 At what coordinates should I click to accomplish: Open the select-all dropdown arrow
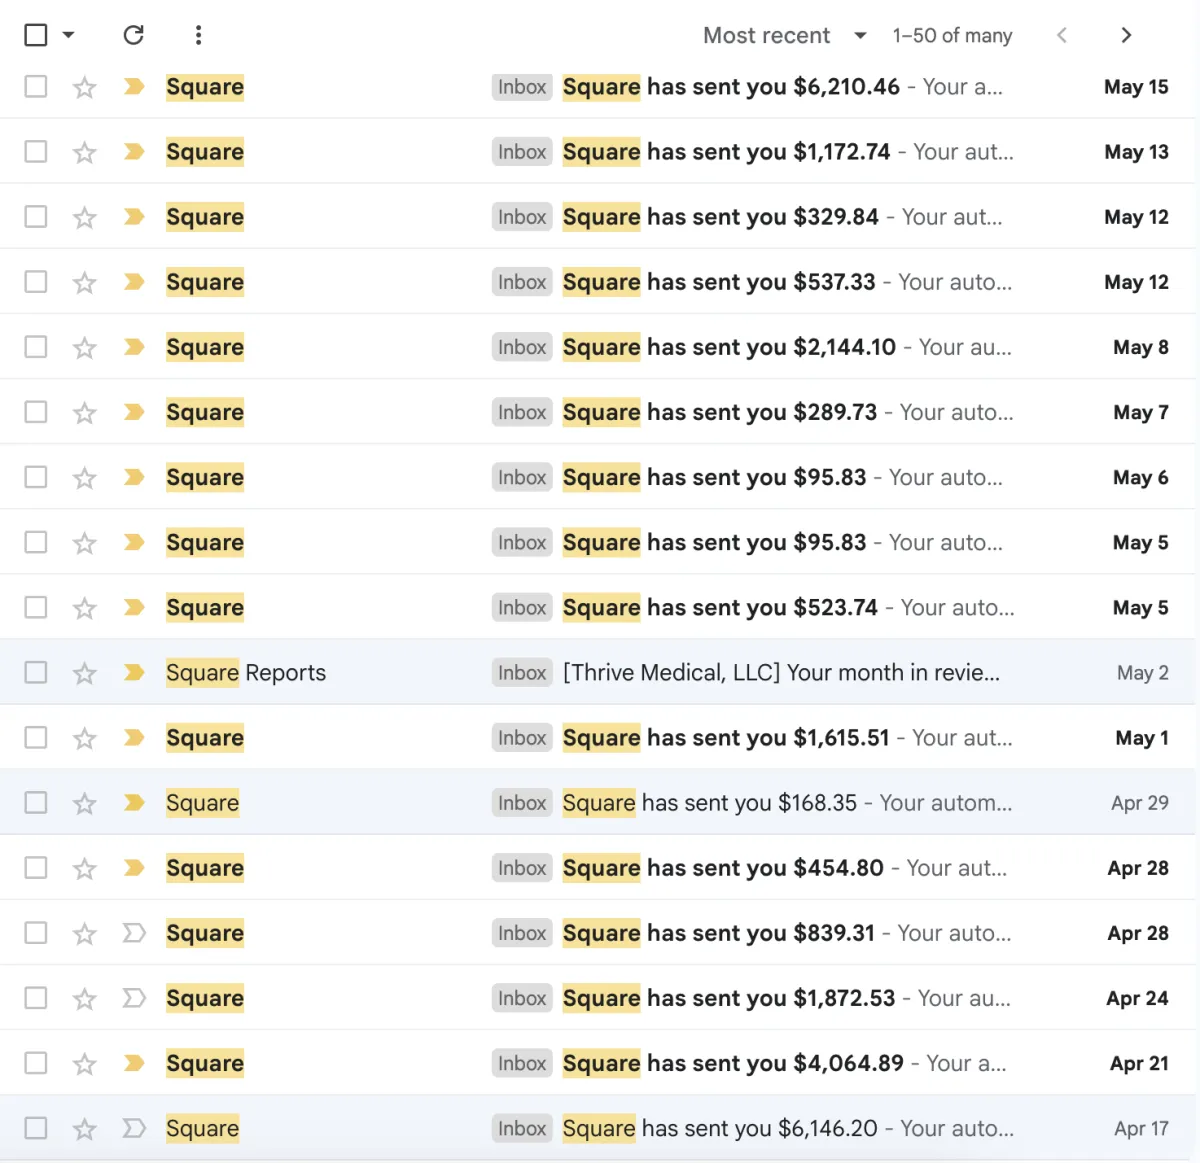click(68, 35)
